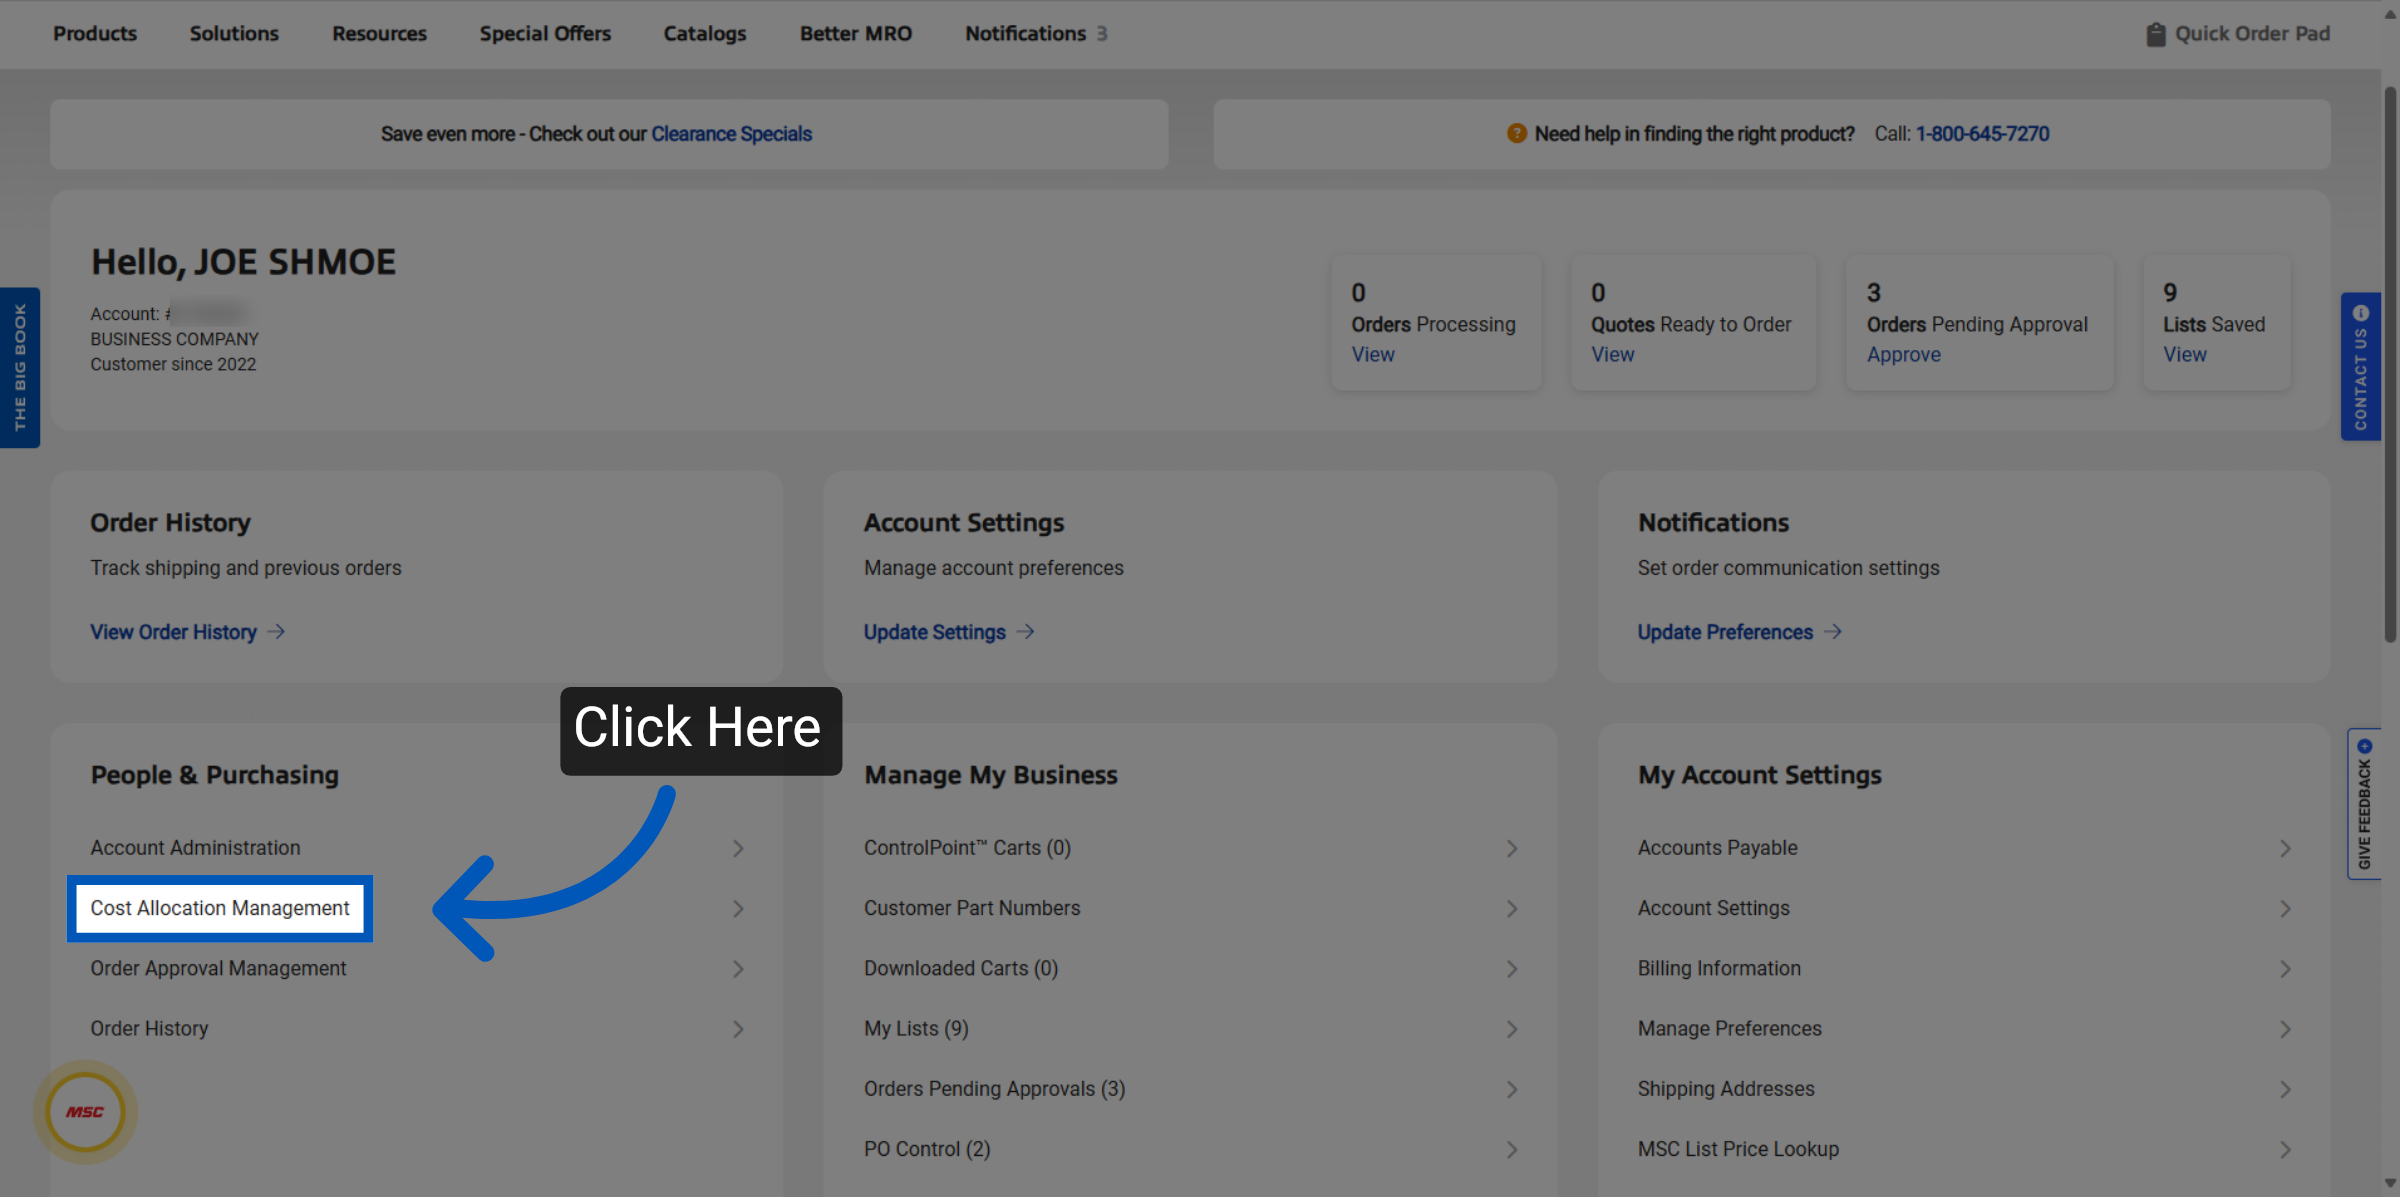Click the scrollbar down arrow

pyautogui.click(x=2390, y=1184)
